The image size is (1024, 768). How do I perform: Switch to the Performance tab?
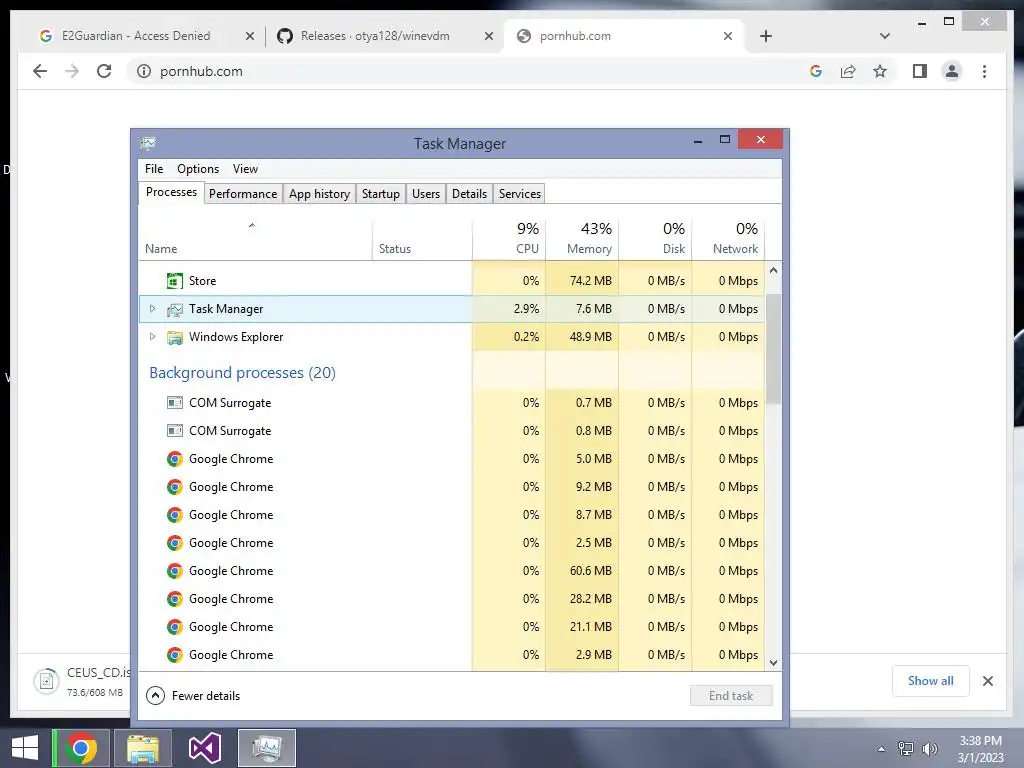[243, 194]
